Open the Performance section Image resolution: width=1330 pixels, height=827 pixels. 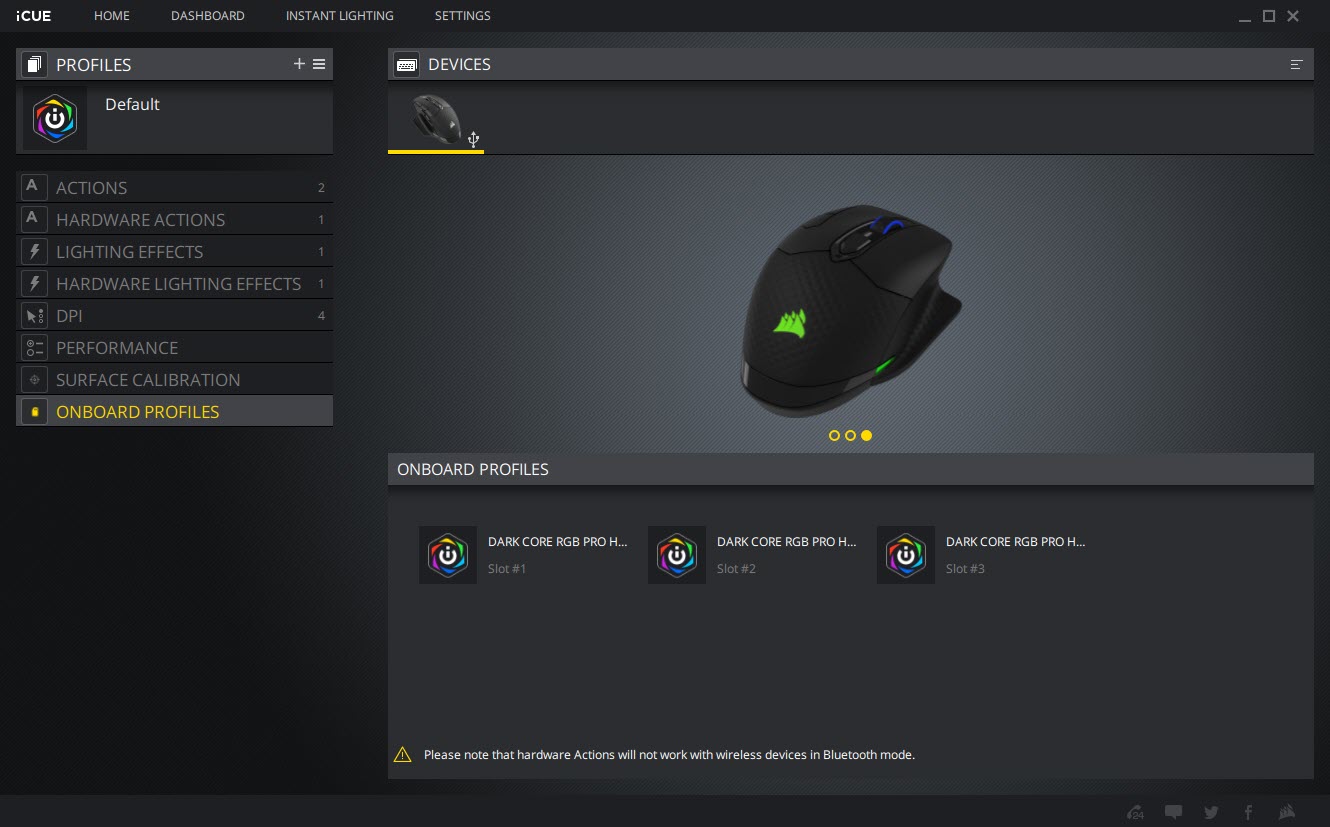[x=175, y=347]
